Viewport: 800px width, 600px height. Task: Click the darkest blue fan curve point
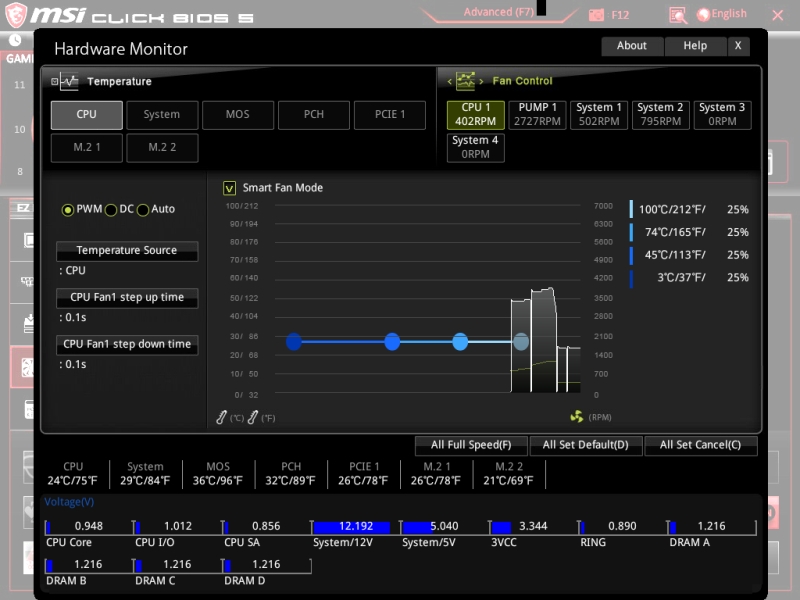(294, 342)
